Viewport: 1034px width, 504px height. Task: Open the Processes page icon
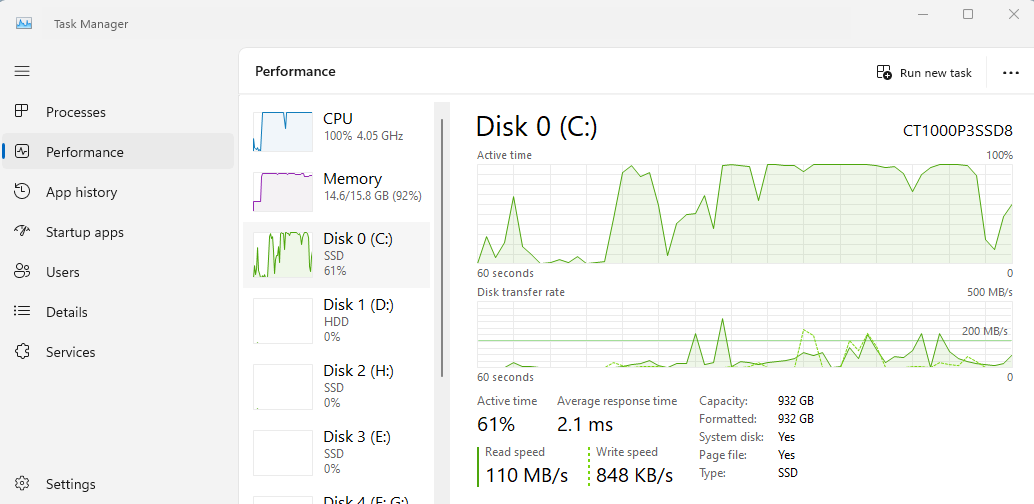pos(22,112)
